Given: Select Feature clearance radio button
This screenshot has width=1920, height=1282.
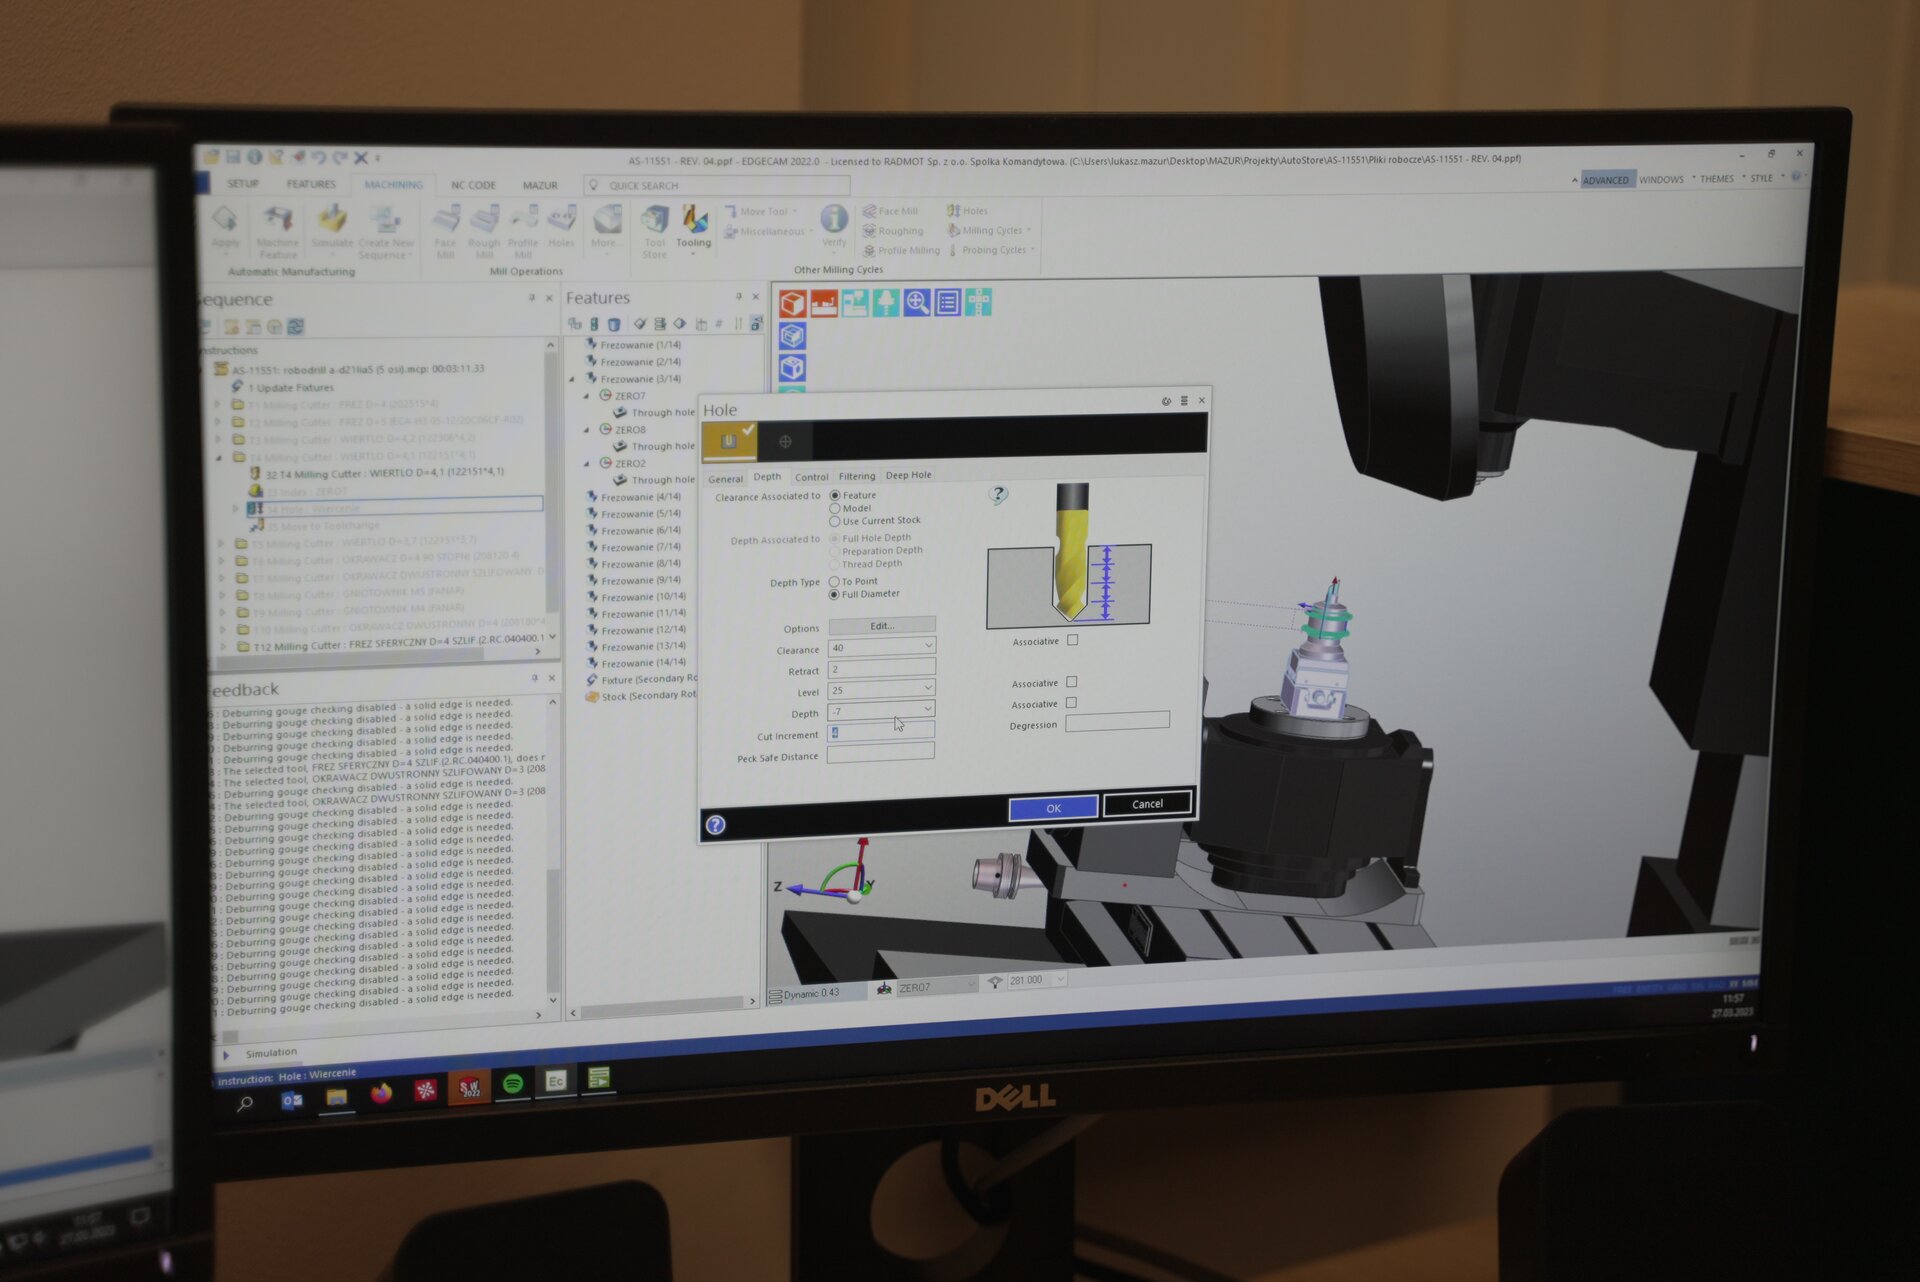Looking at the screenshot, I should click(834, 495).
